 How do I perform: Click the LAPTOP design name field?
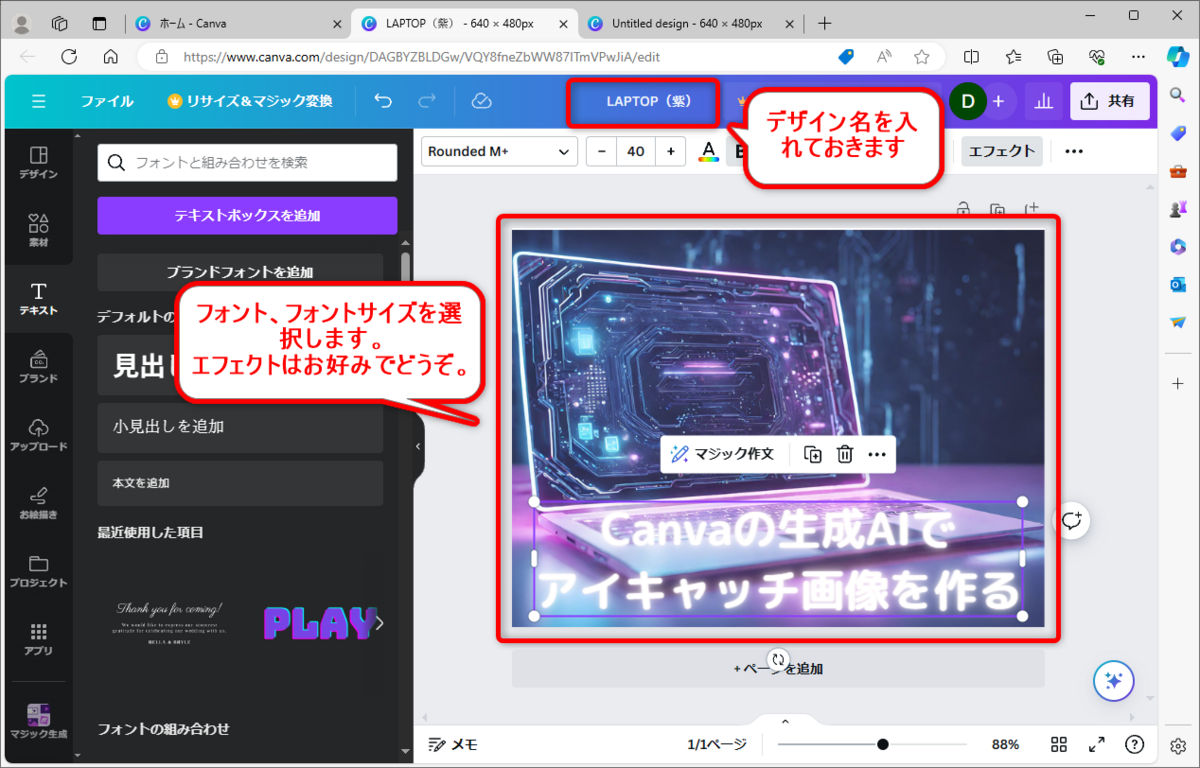tap(648, 101)
